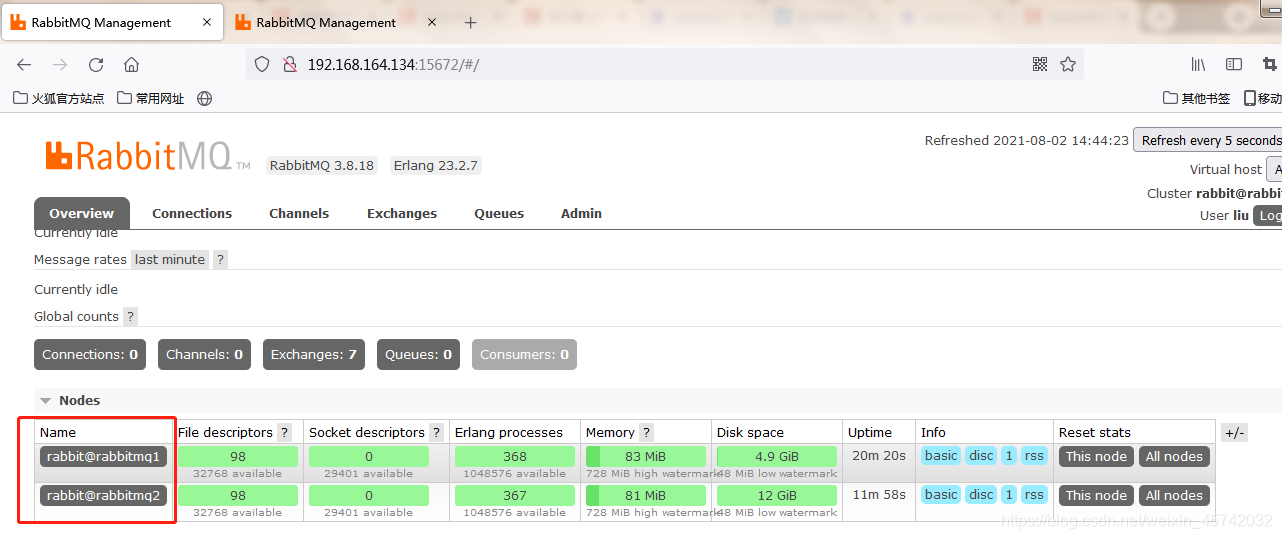The image size is (1282, 539).
Task: Click the shield tracking protection icon
Action: 262,64
